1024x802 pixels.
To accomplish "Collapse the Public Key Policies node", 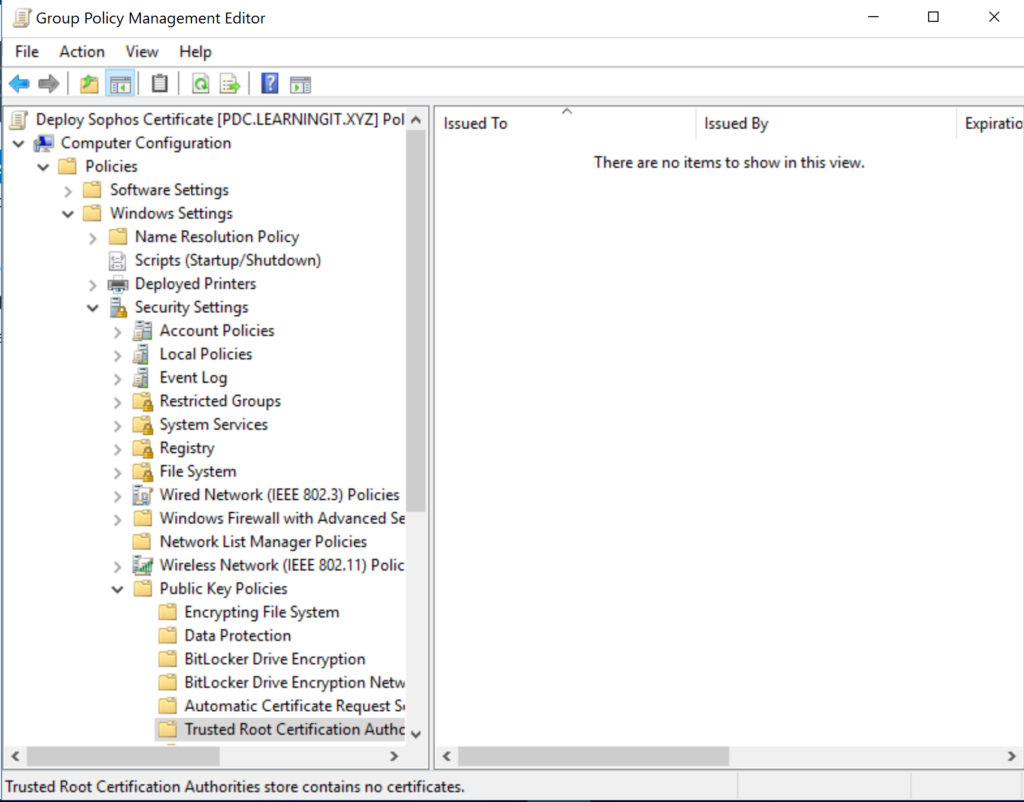I will tap(118, 590).
